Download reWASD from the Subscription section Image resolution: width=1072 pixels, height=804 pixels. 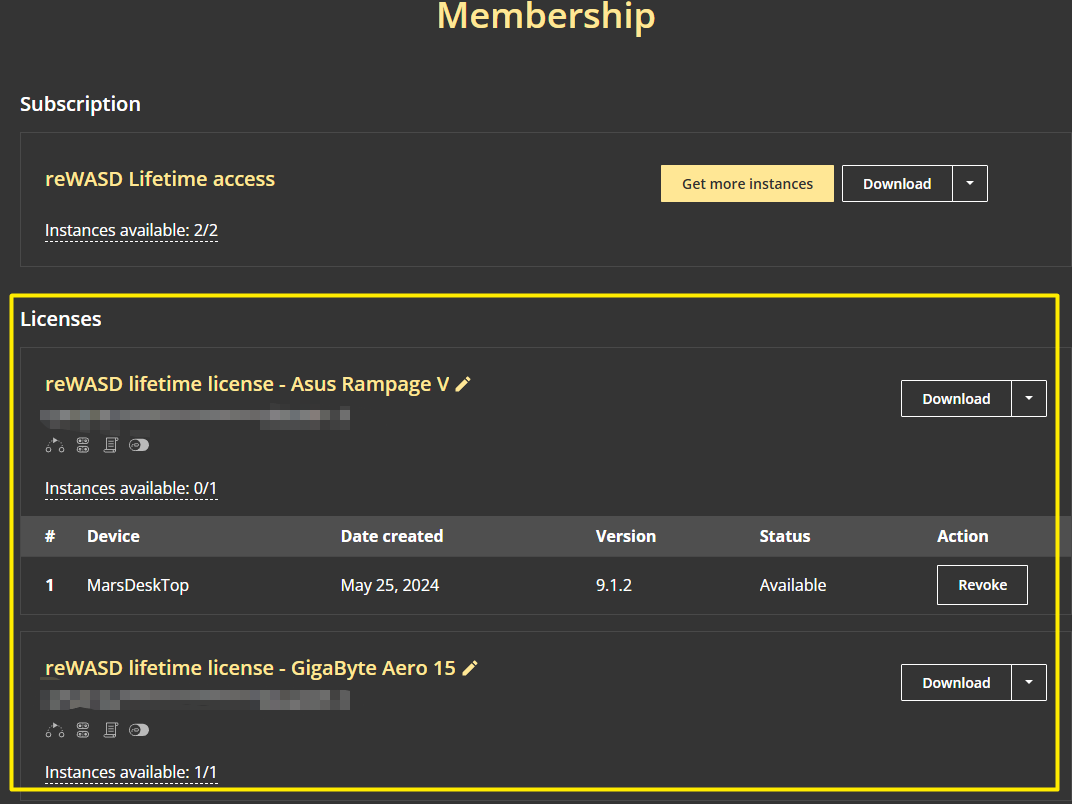(897, 184)
